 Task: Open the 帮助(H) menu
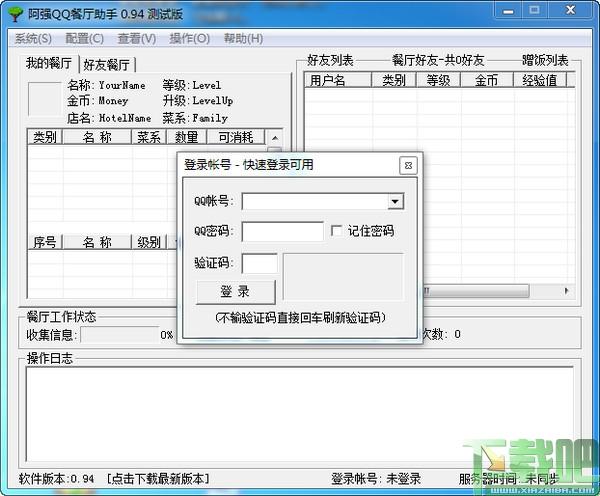point(243,38)
